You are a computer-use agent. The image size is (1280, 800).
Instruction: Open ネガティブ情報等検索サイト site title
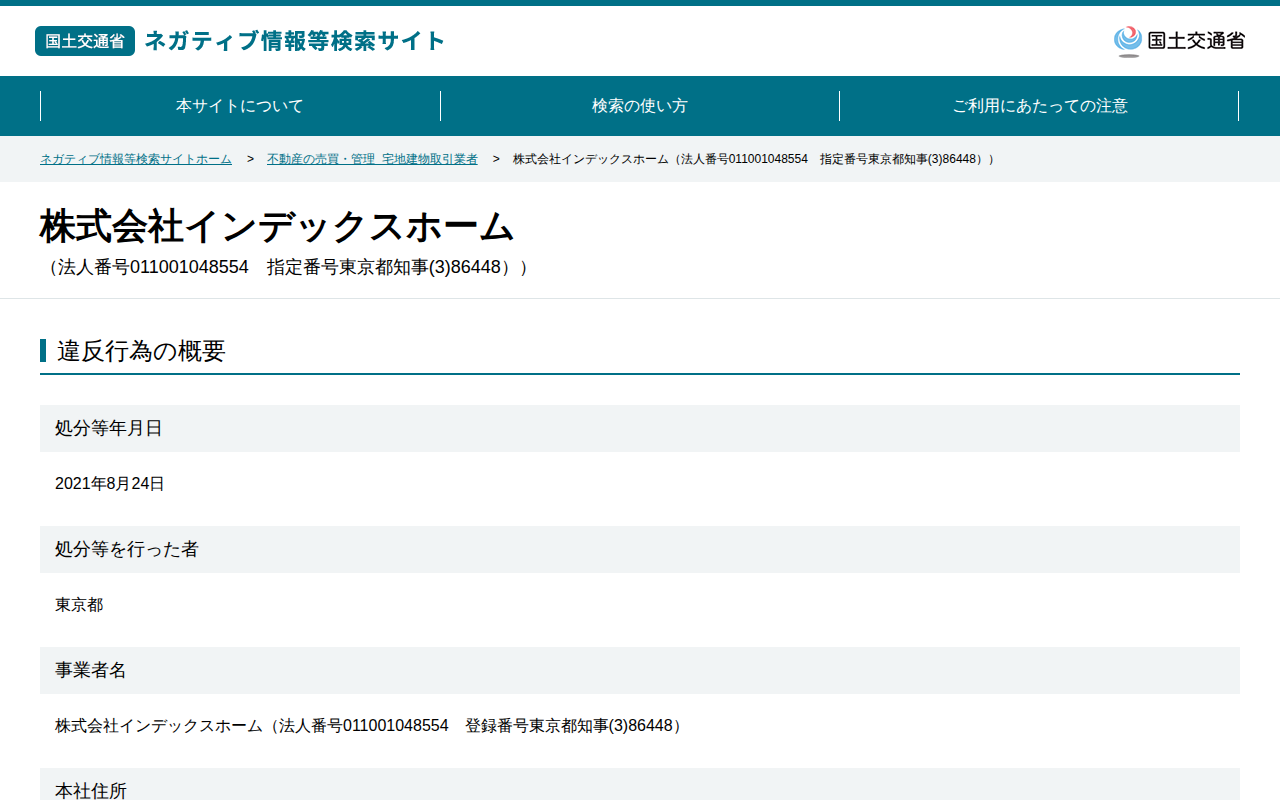coord(295,41)
